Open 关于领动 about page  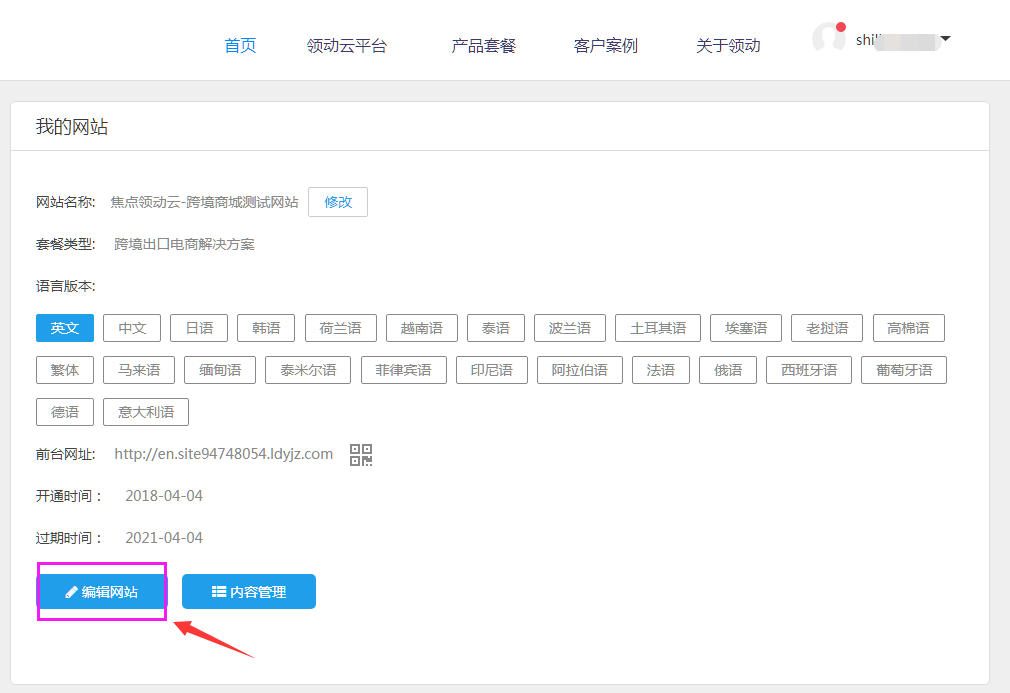tap(728, 45)
